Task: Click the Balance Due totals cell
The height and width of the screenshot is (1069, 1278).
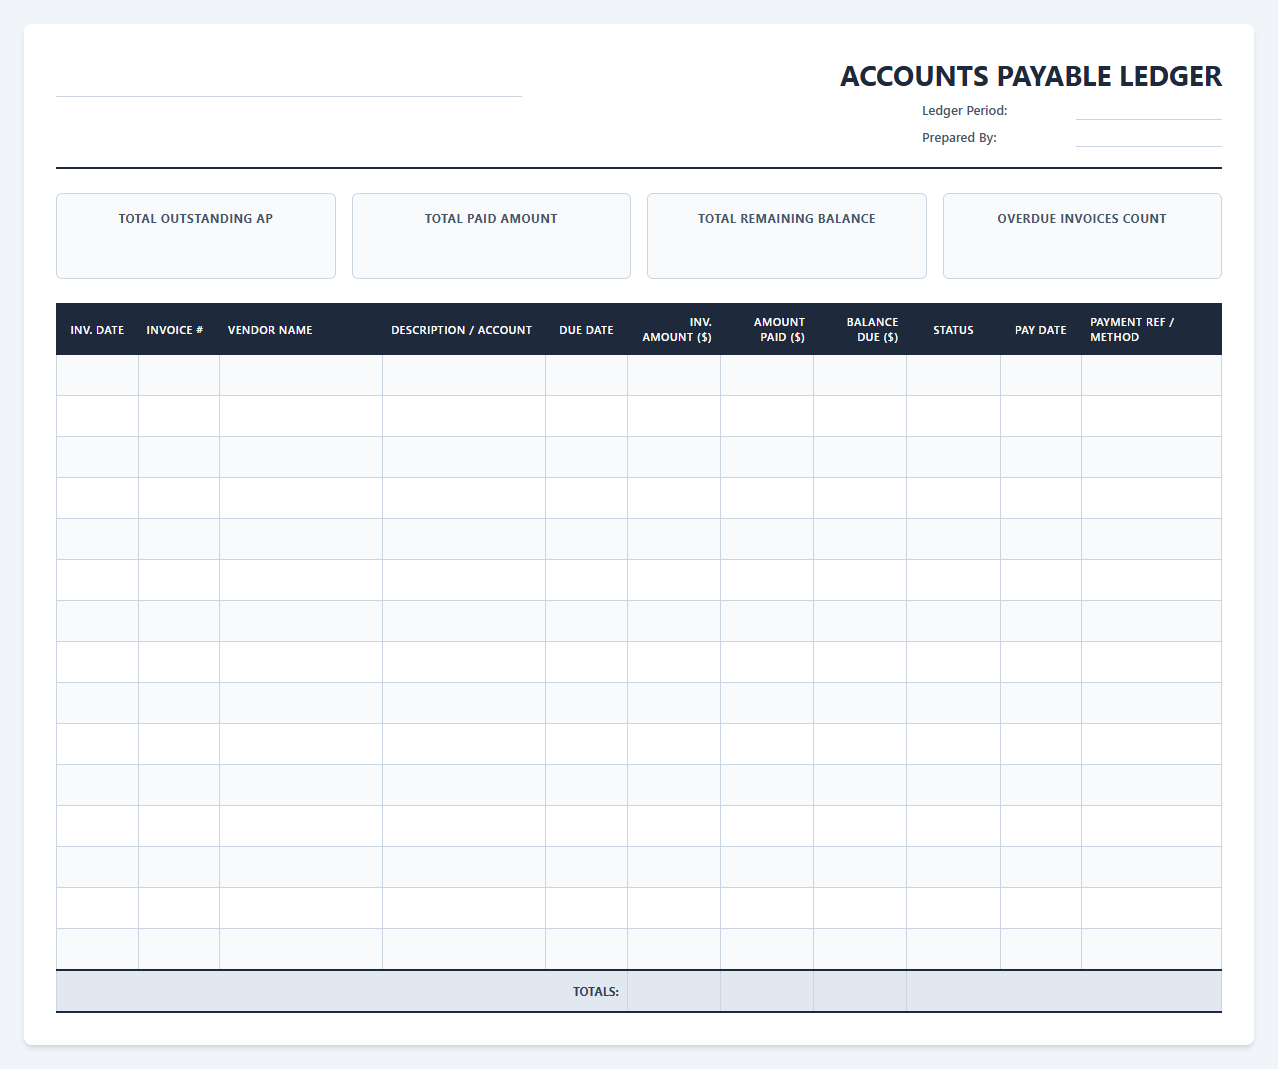Action: point(860,992)
